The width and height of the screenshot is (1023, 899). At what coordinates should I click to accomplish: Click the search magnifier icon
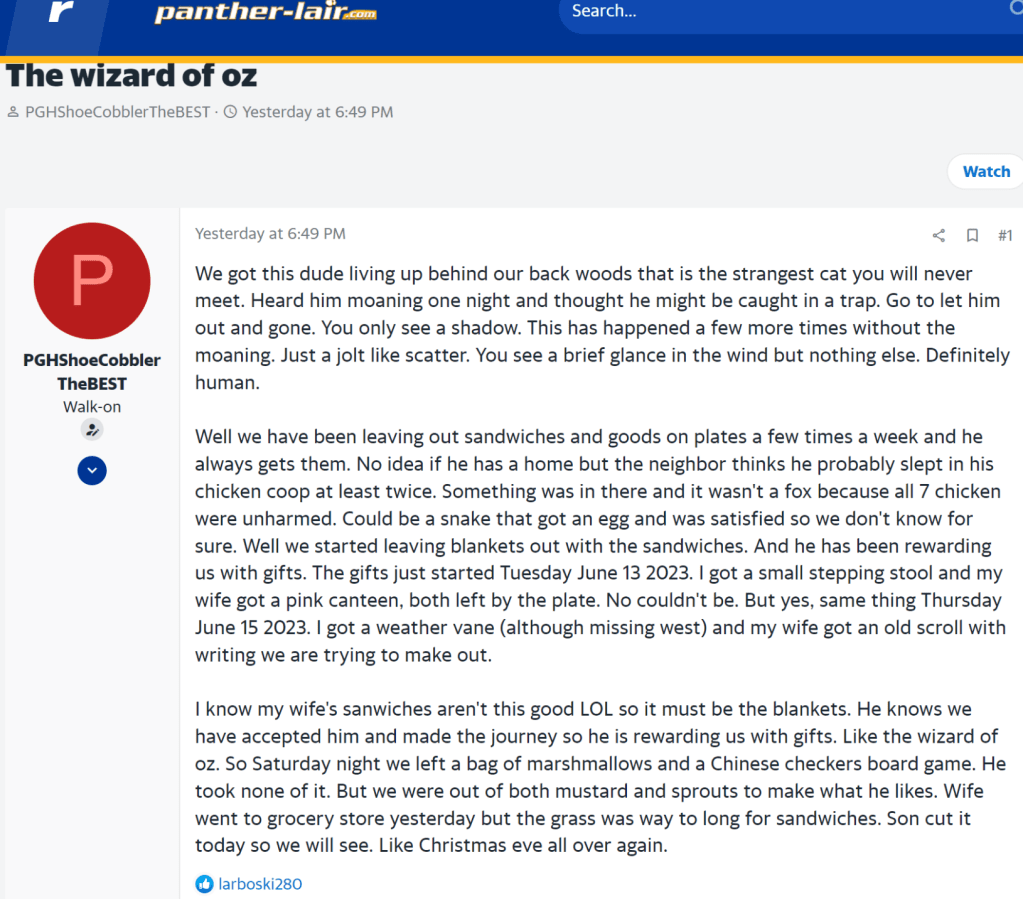point(1016,10)
